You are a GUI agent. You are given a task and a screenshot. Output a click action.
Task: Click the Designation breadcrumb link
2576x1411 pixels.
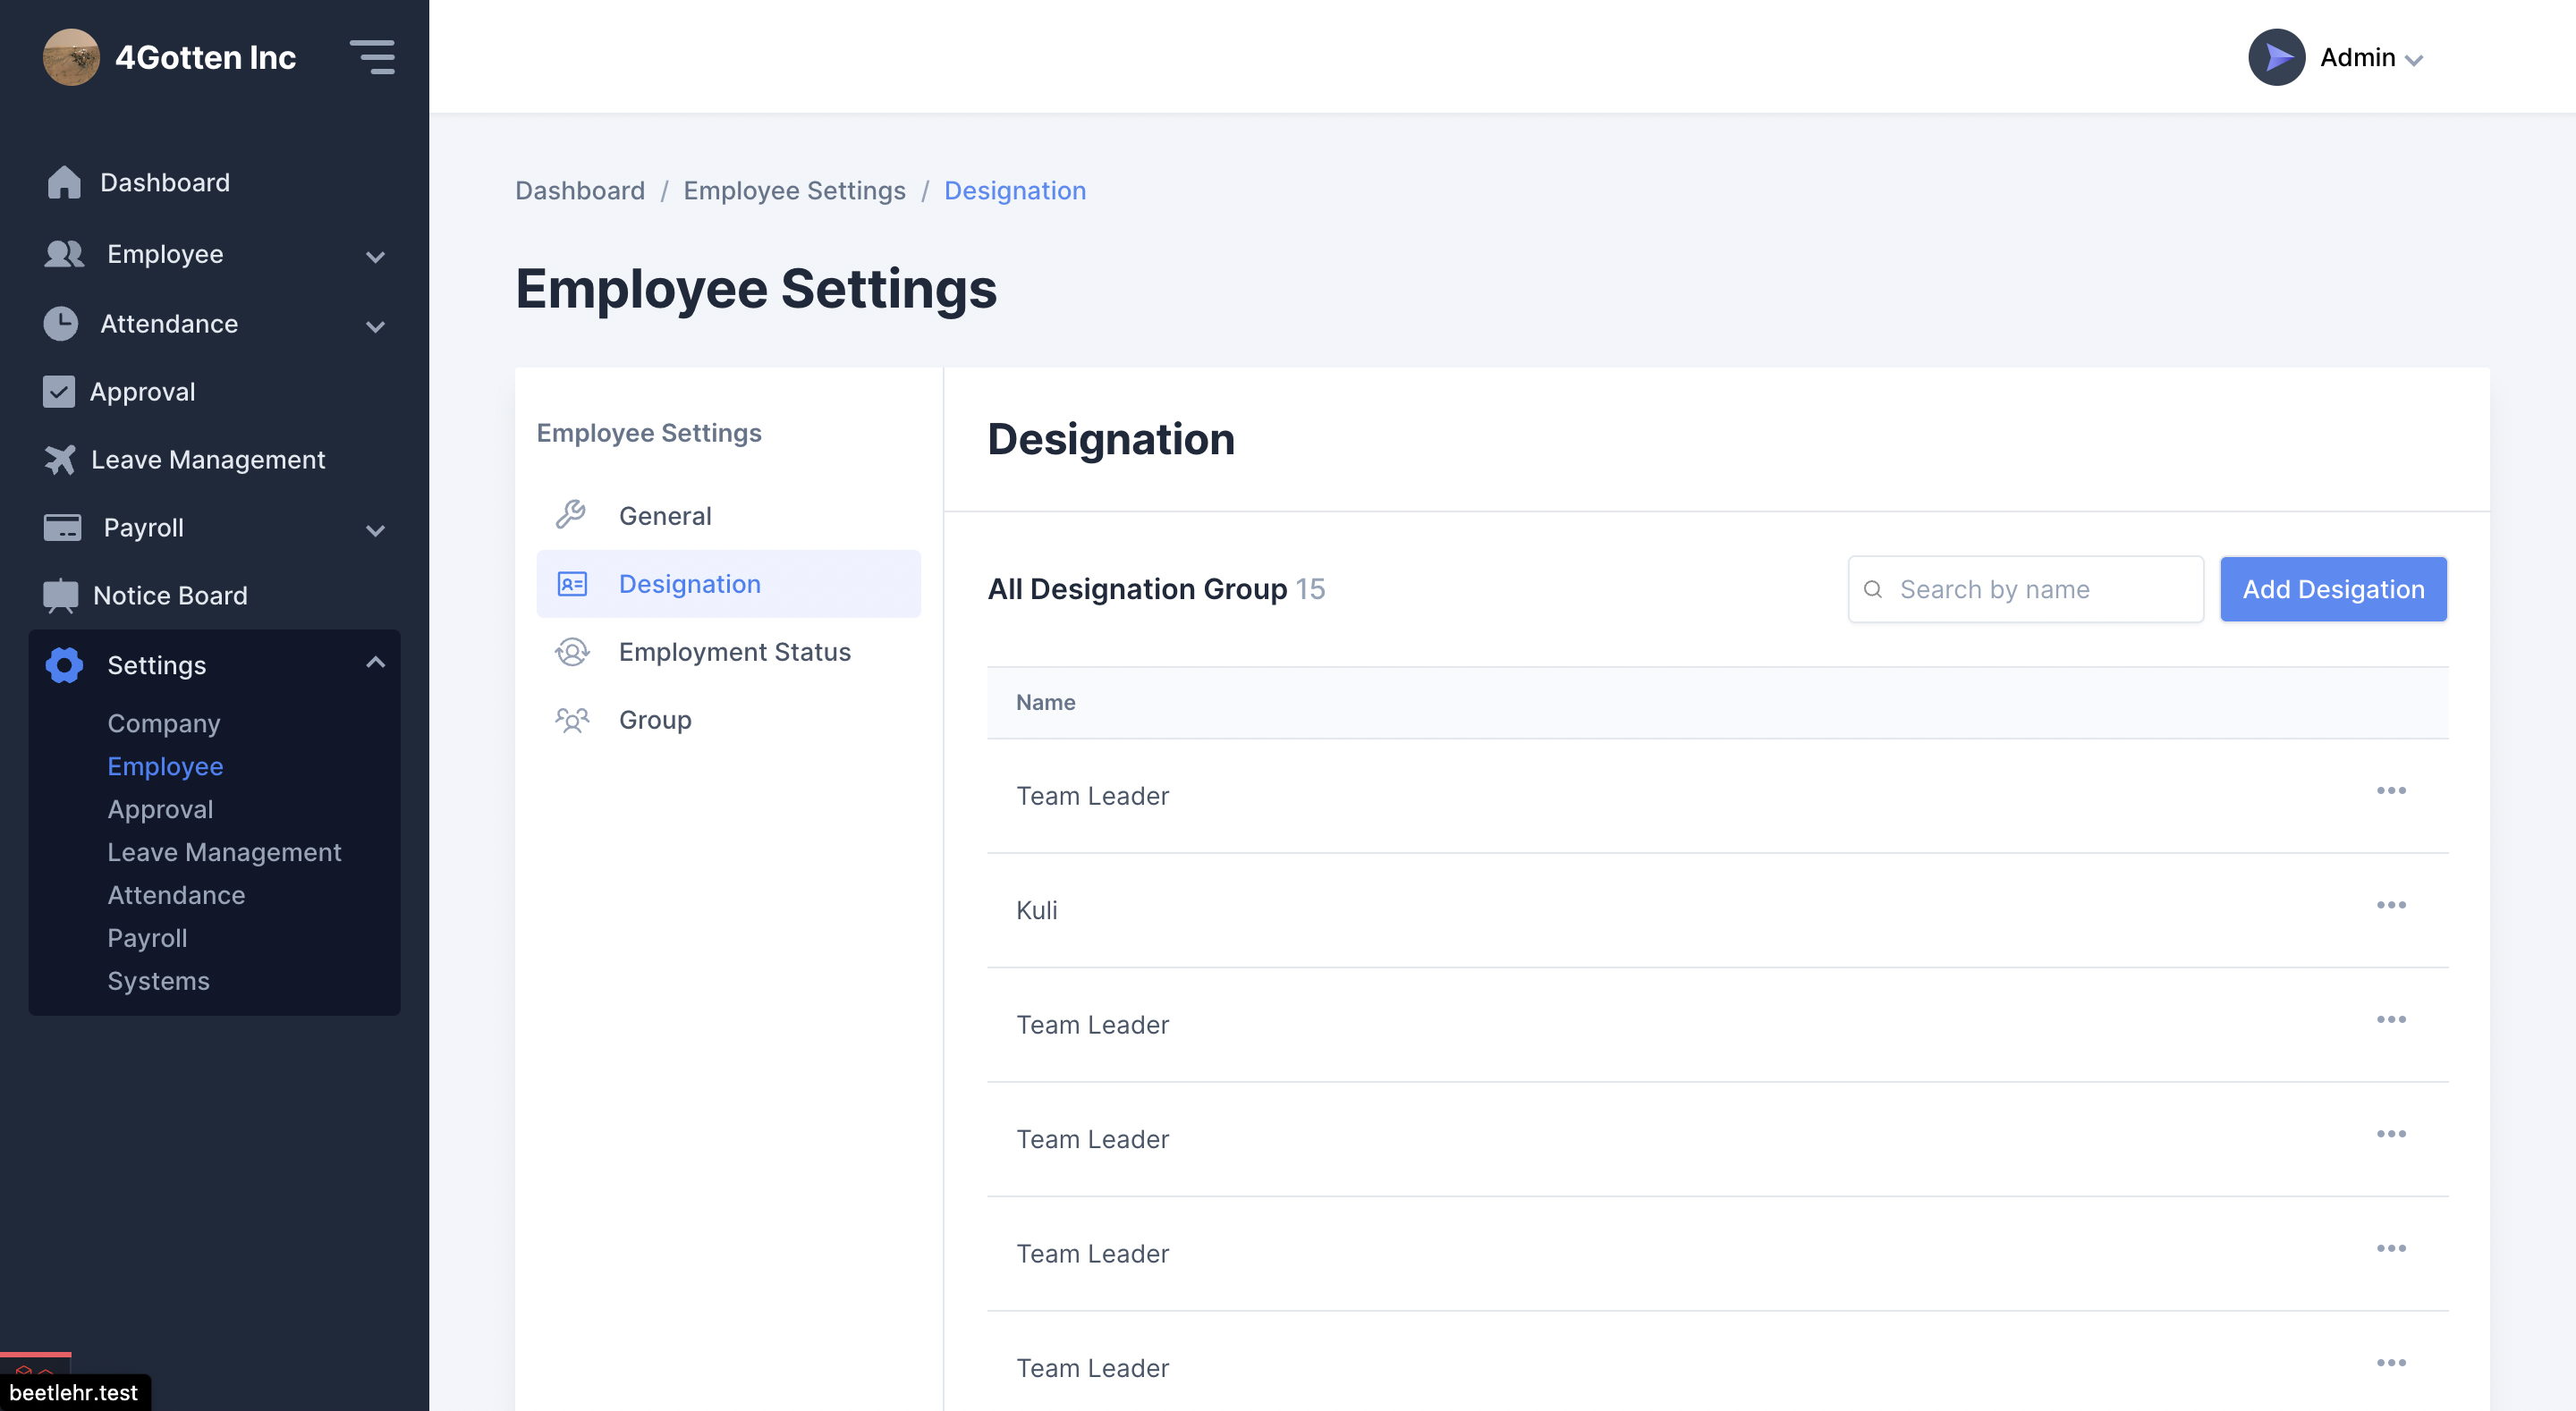point(1014,190)
